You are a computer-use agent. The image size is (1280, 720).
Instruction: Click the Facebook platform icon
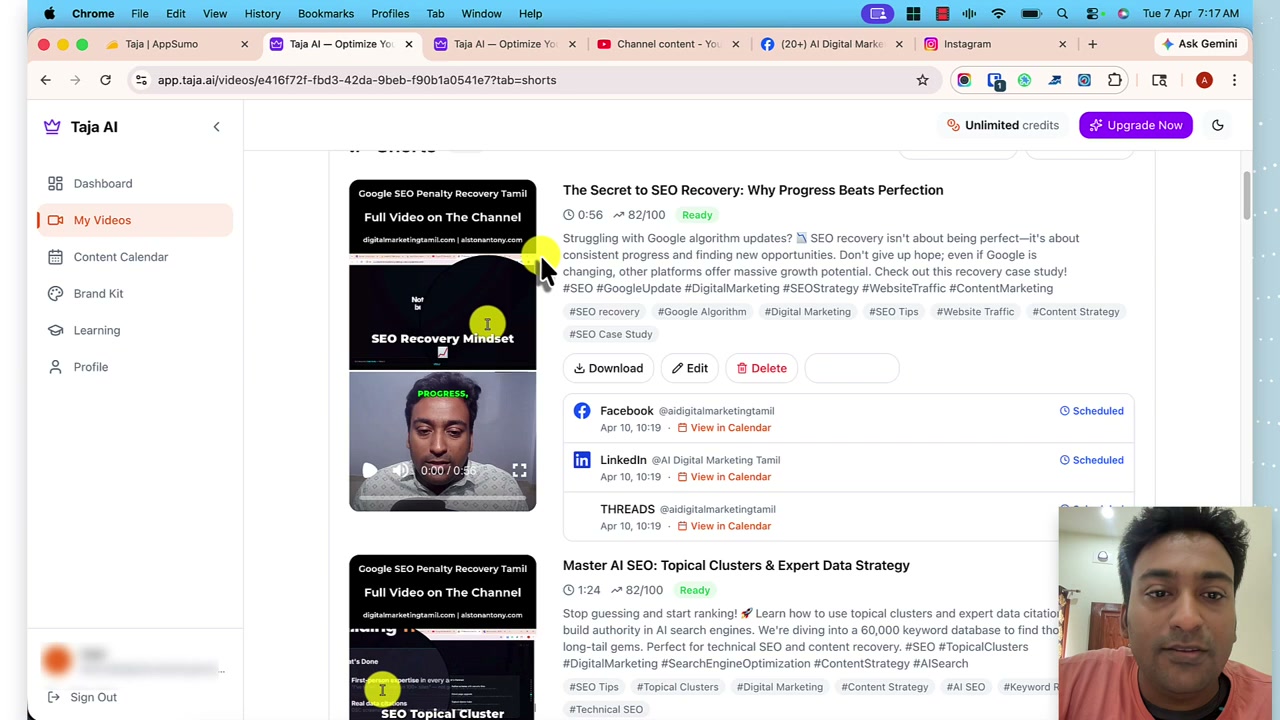coord(582,411)
